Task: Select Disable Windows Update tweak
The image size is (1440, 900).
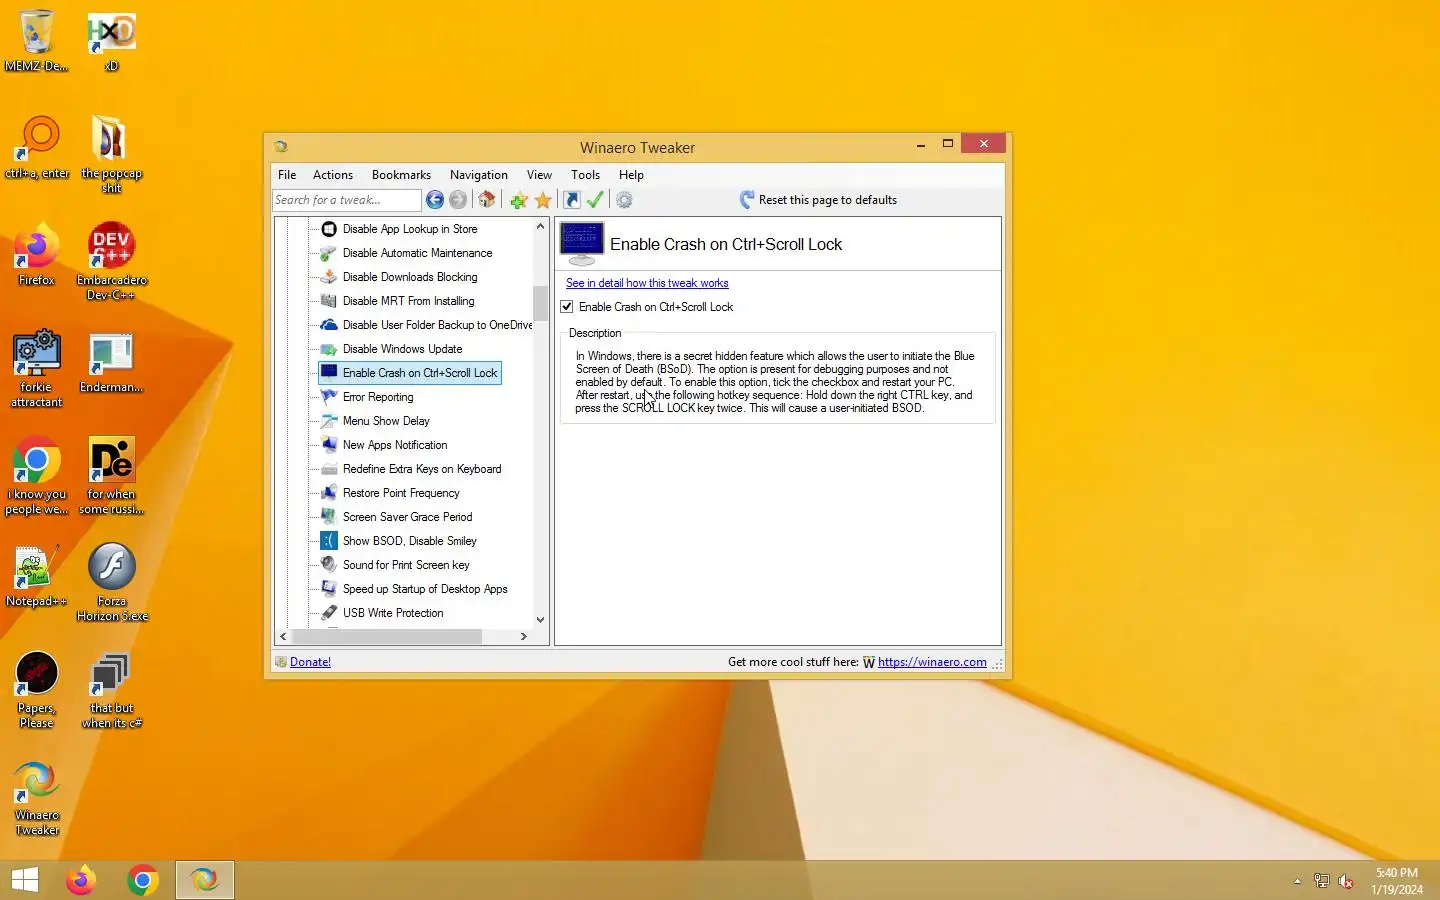Action: coord(402,349)
